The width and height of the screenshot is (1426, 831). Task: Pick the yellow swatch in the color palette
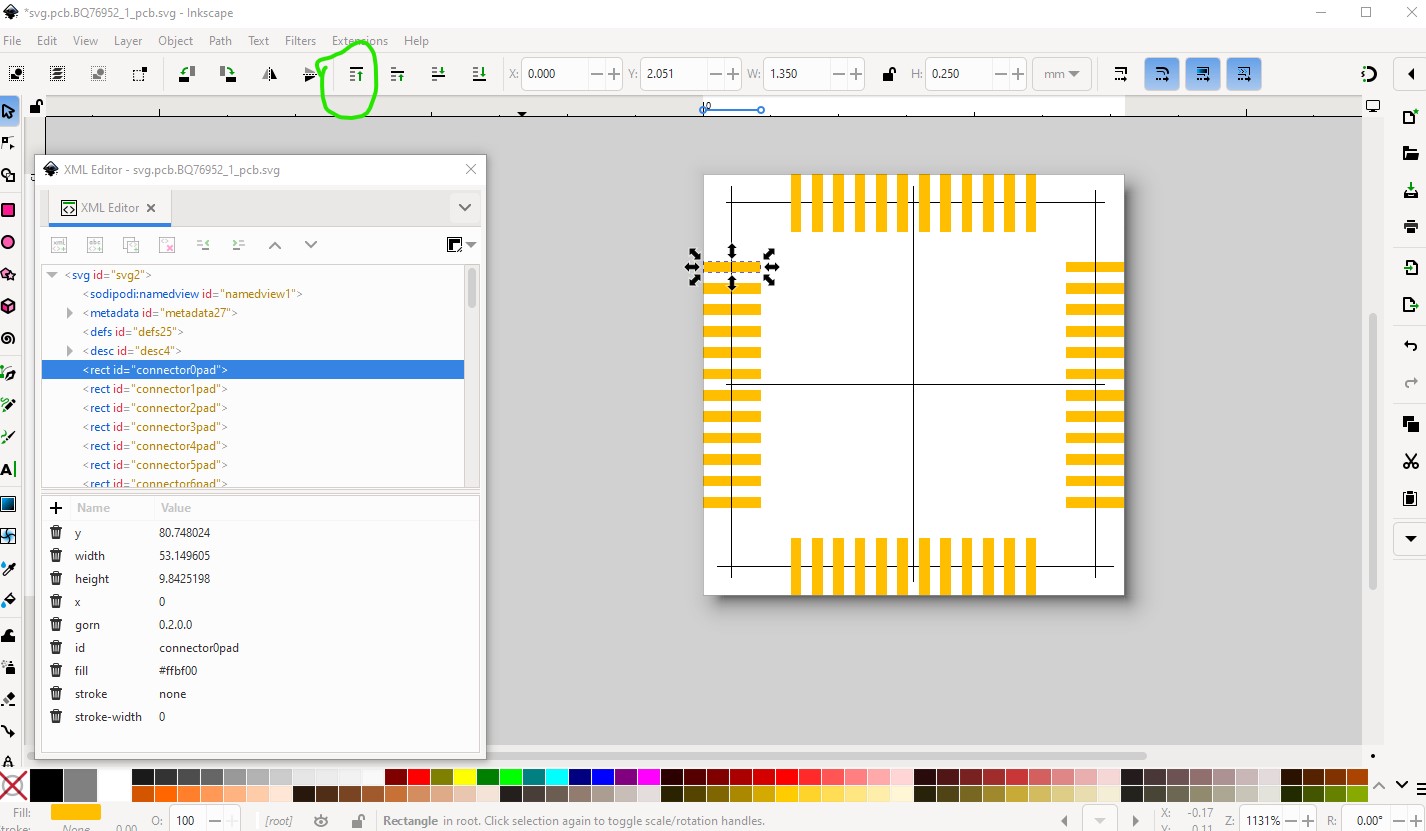(x=464, y=777)
